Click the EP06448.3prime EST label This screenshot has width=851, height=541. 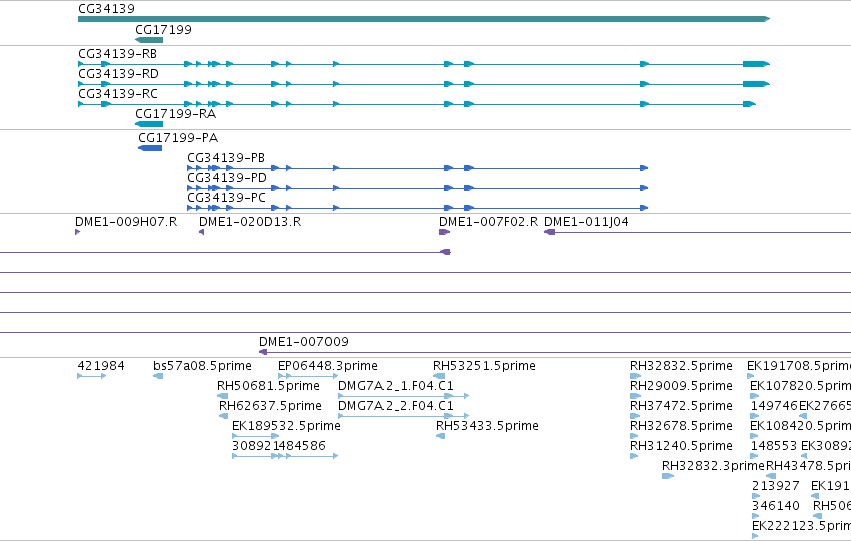coord(327,365)
